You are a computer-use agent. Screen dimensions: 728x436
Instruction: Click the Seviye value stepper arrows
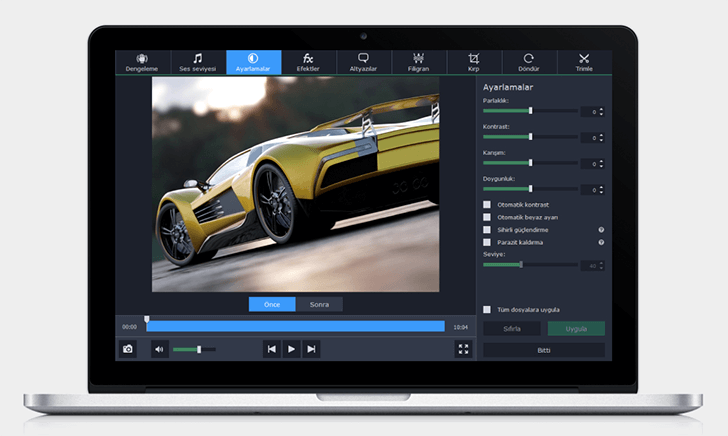coord(601,266)
